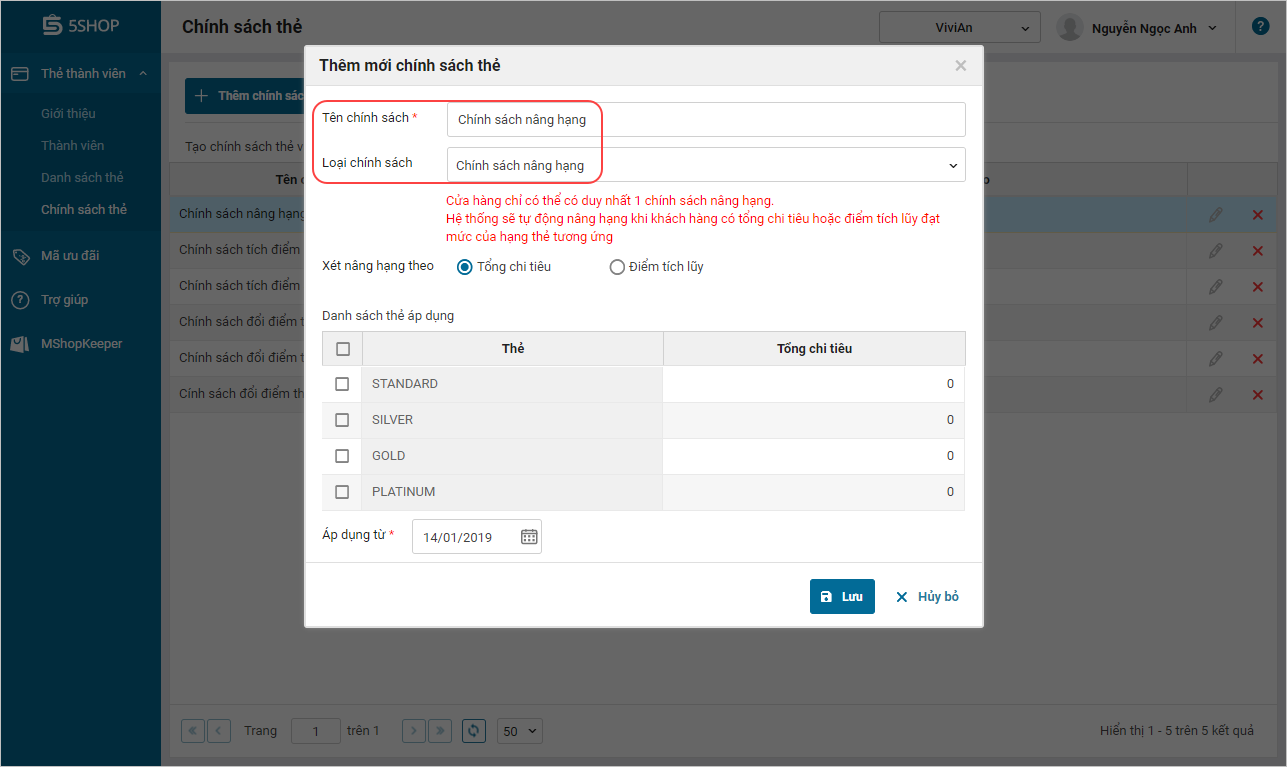
Task: Click the MShopKeeper shop icon
Action: (20, 344)
